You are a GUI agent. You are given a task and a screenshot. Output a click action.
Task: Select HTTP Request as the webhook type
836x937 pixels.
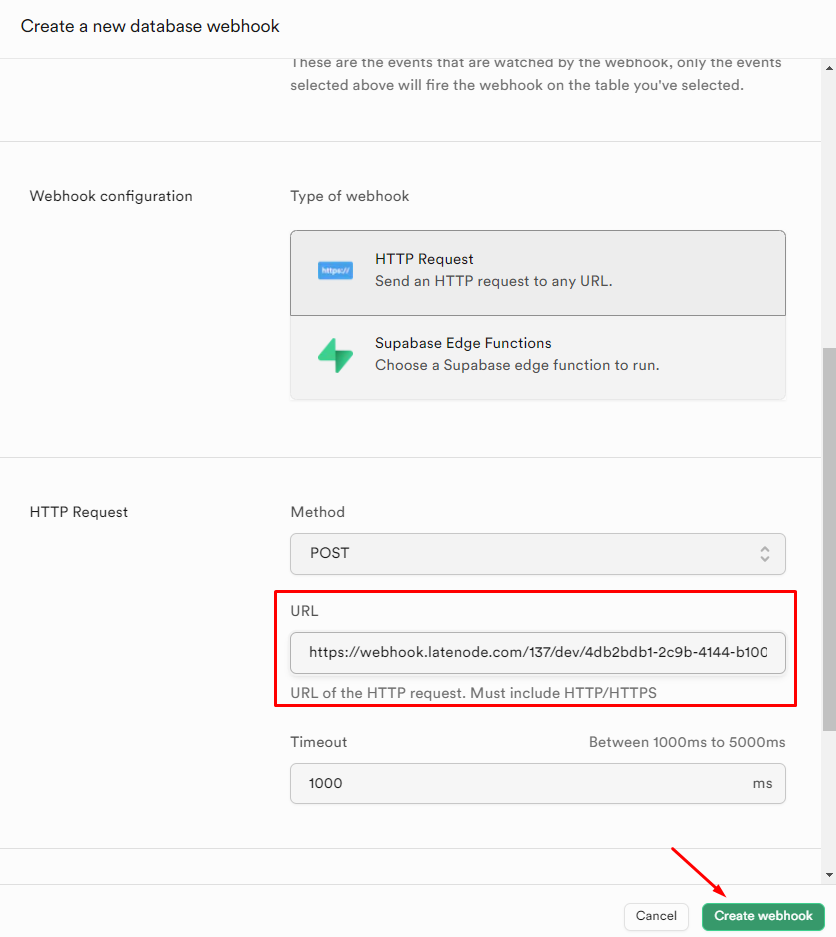click(537, 270)
